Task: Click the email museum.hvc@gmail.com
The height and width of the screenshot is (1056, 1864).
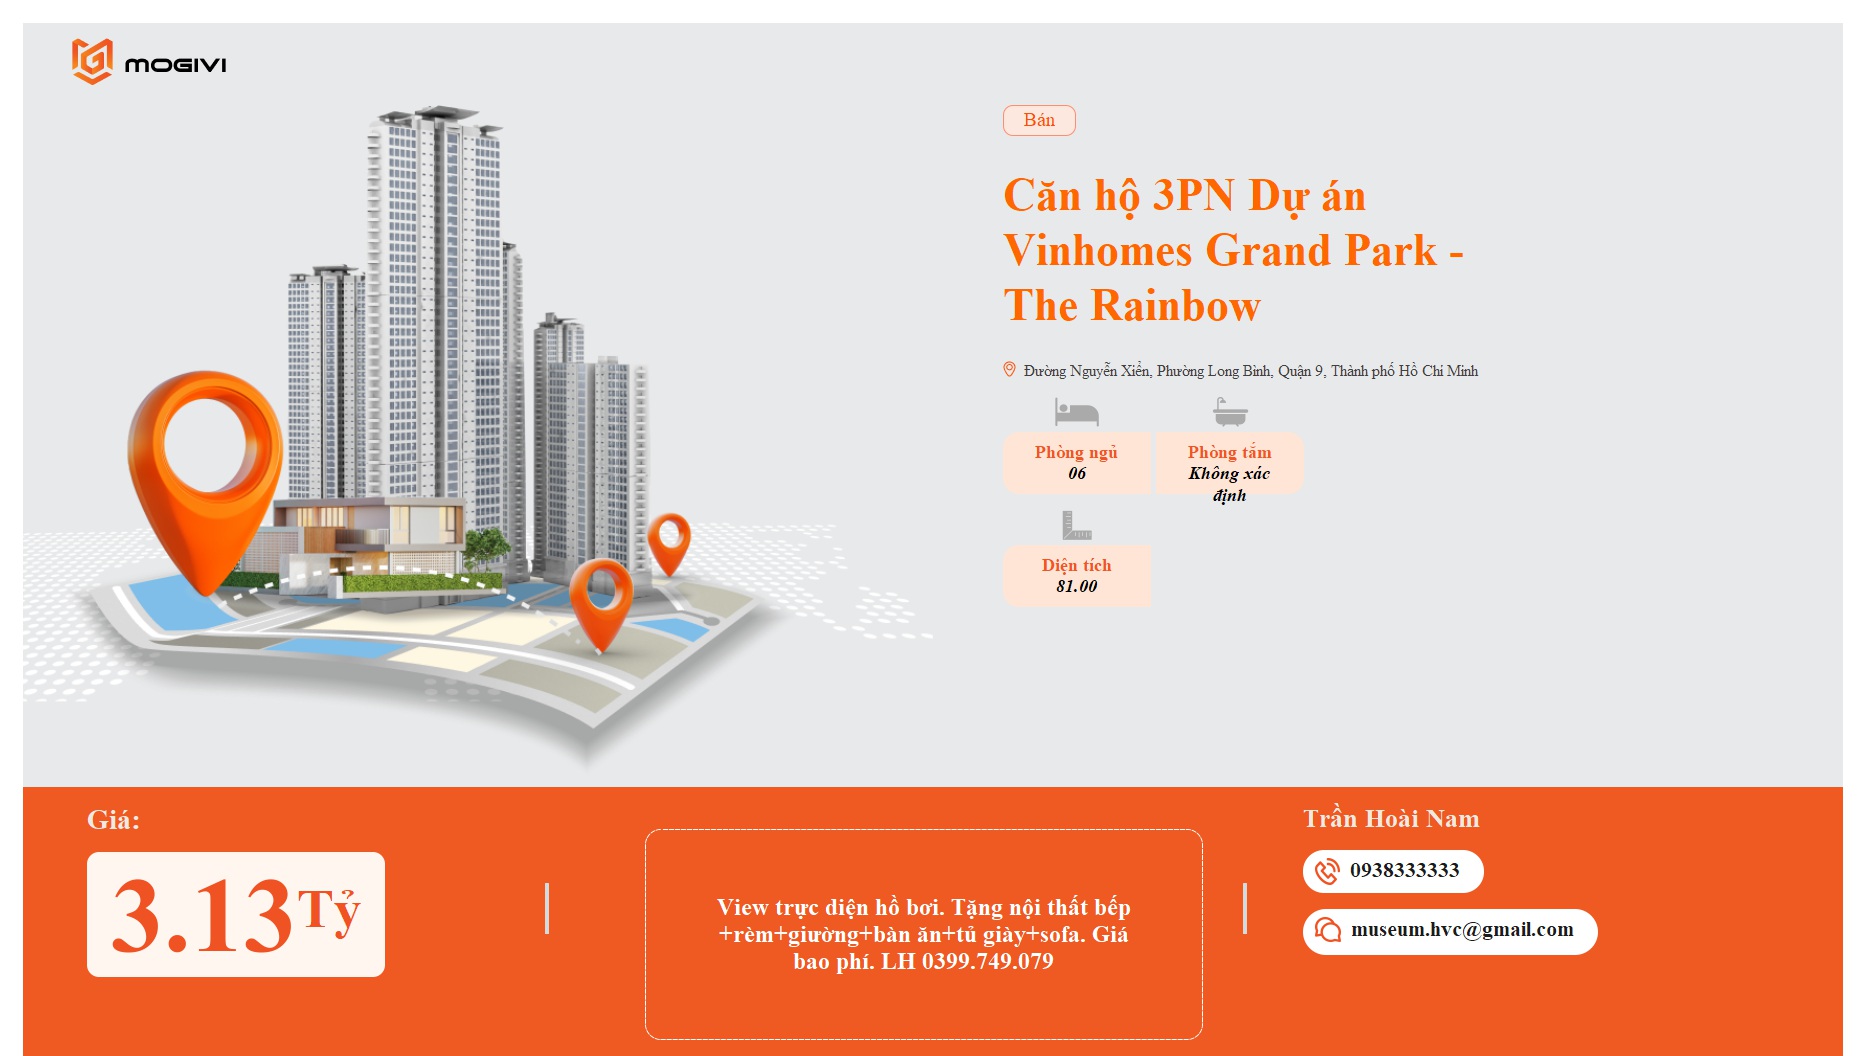Action: coord(1462,930)
